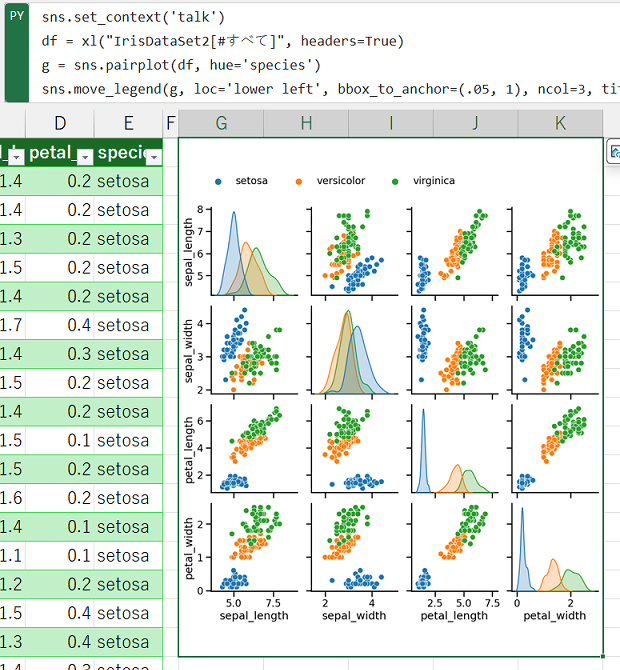This screenshot has width=620, height=670.
Task: Click the sepal_width density plot on the diagonal
Action: click(x=354, y=350)
